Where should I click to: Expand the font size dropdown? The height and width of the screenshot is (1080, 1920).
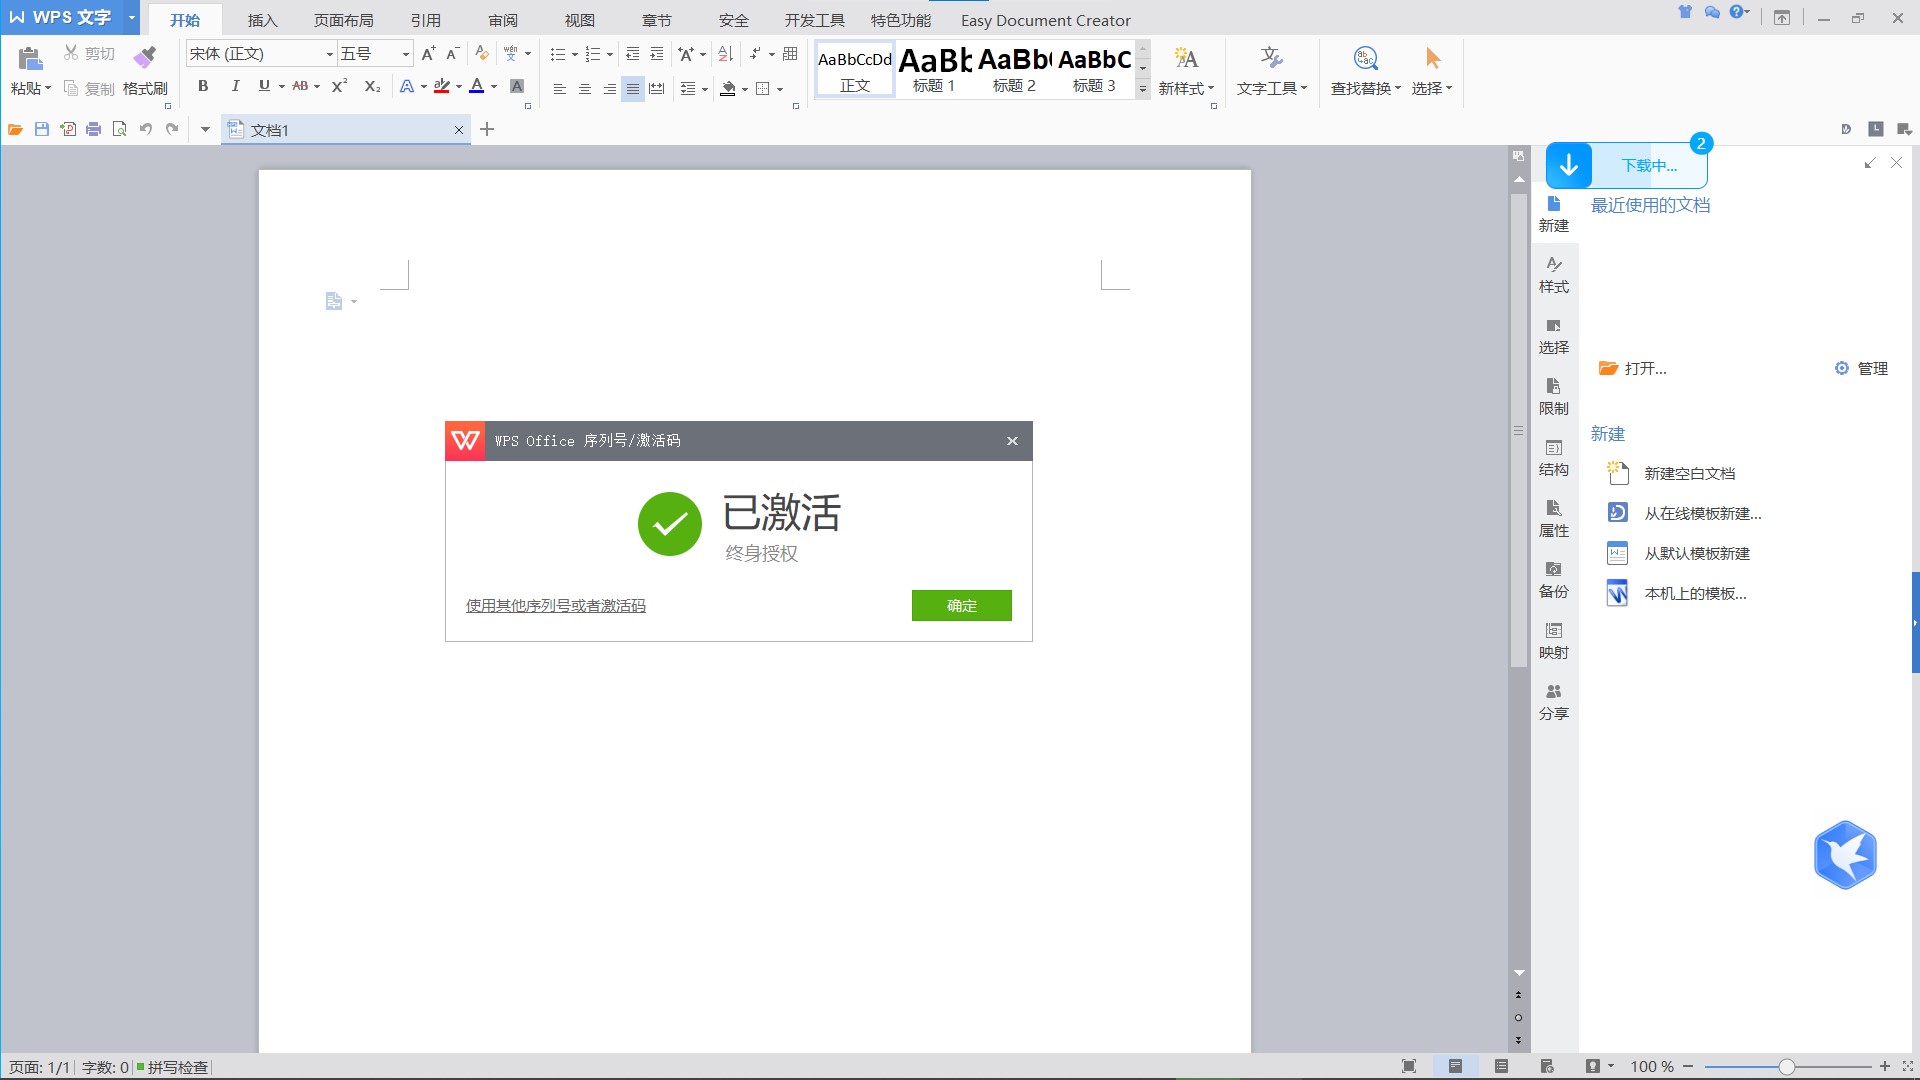405,54
